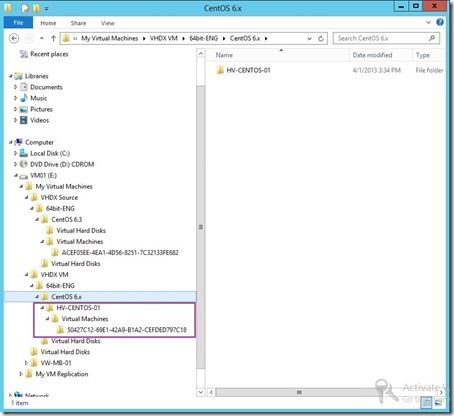Screen dimensions: 454x416
Task: Expand the VW-MB-01 tree node
Action: click(x=26, y=363)
